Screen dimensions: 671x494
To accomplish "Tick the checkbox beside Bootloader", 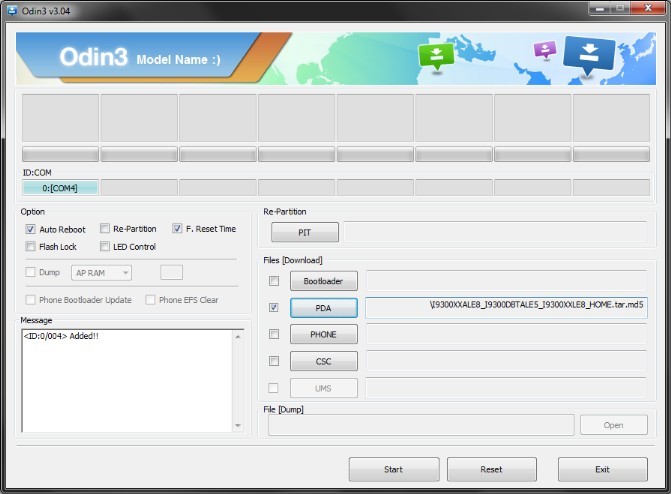I will click(x=274, y=281).
